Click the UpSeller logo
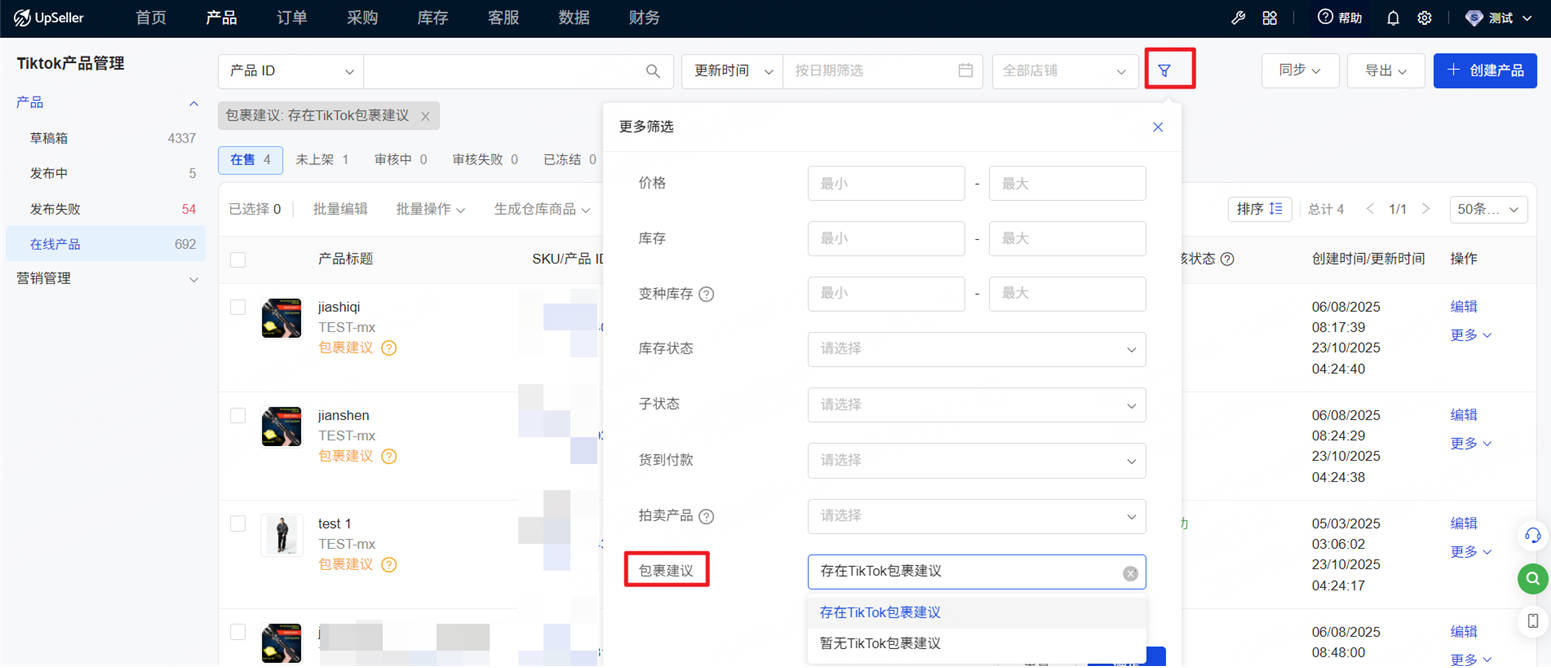The image size is (1551, 668). pyautogui.click(x=49, y=18)
